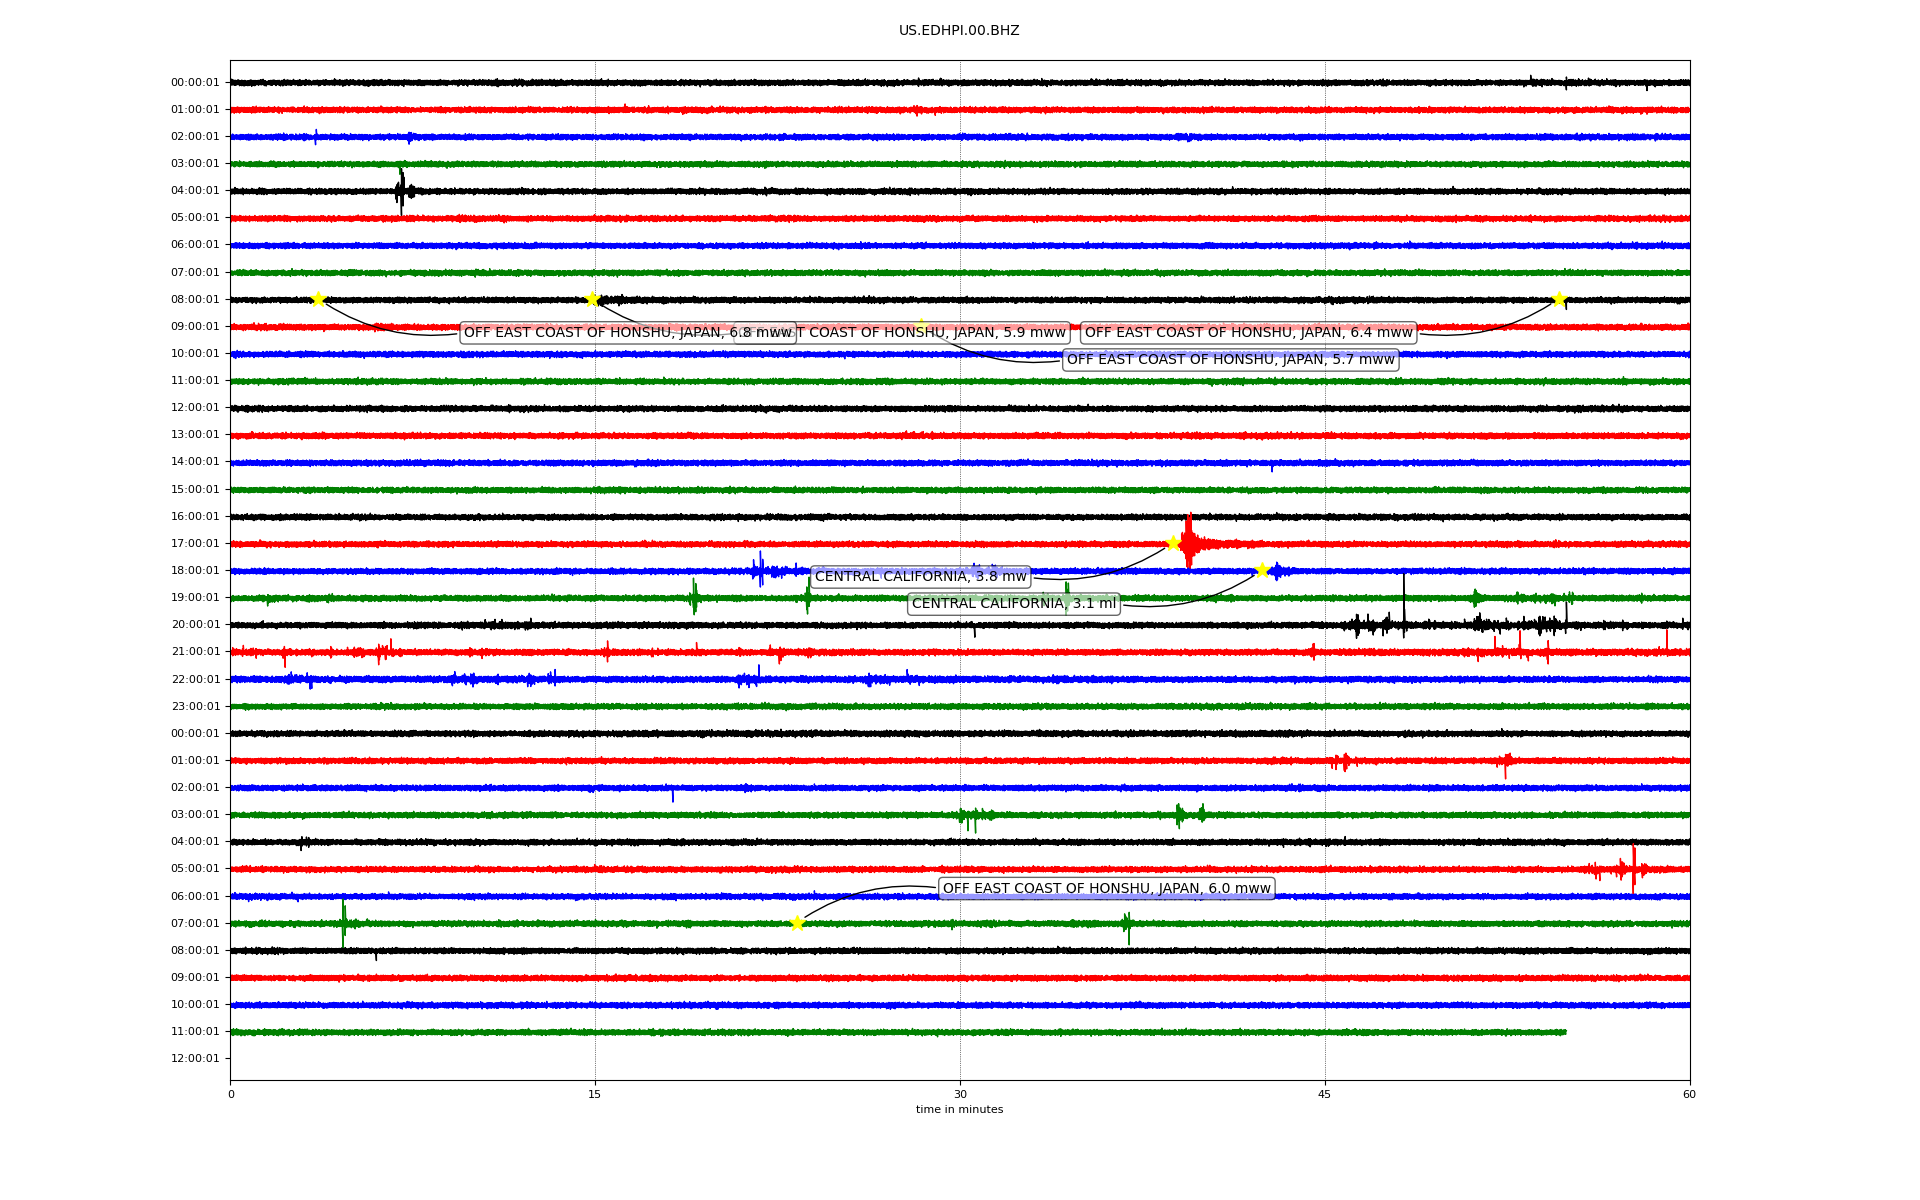Click the 17:00:01 trace time label

(x=195, y=544)
